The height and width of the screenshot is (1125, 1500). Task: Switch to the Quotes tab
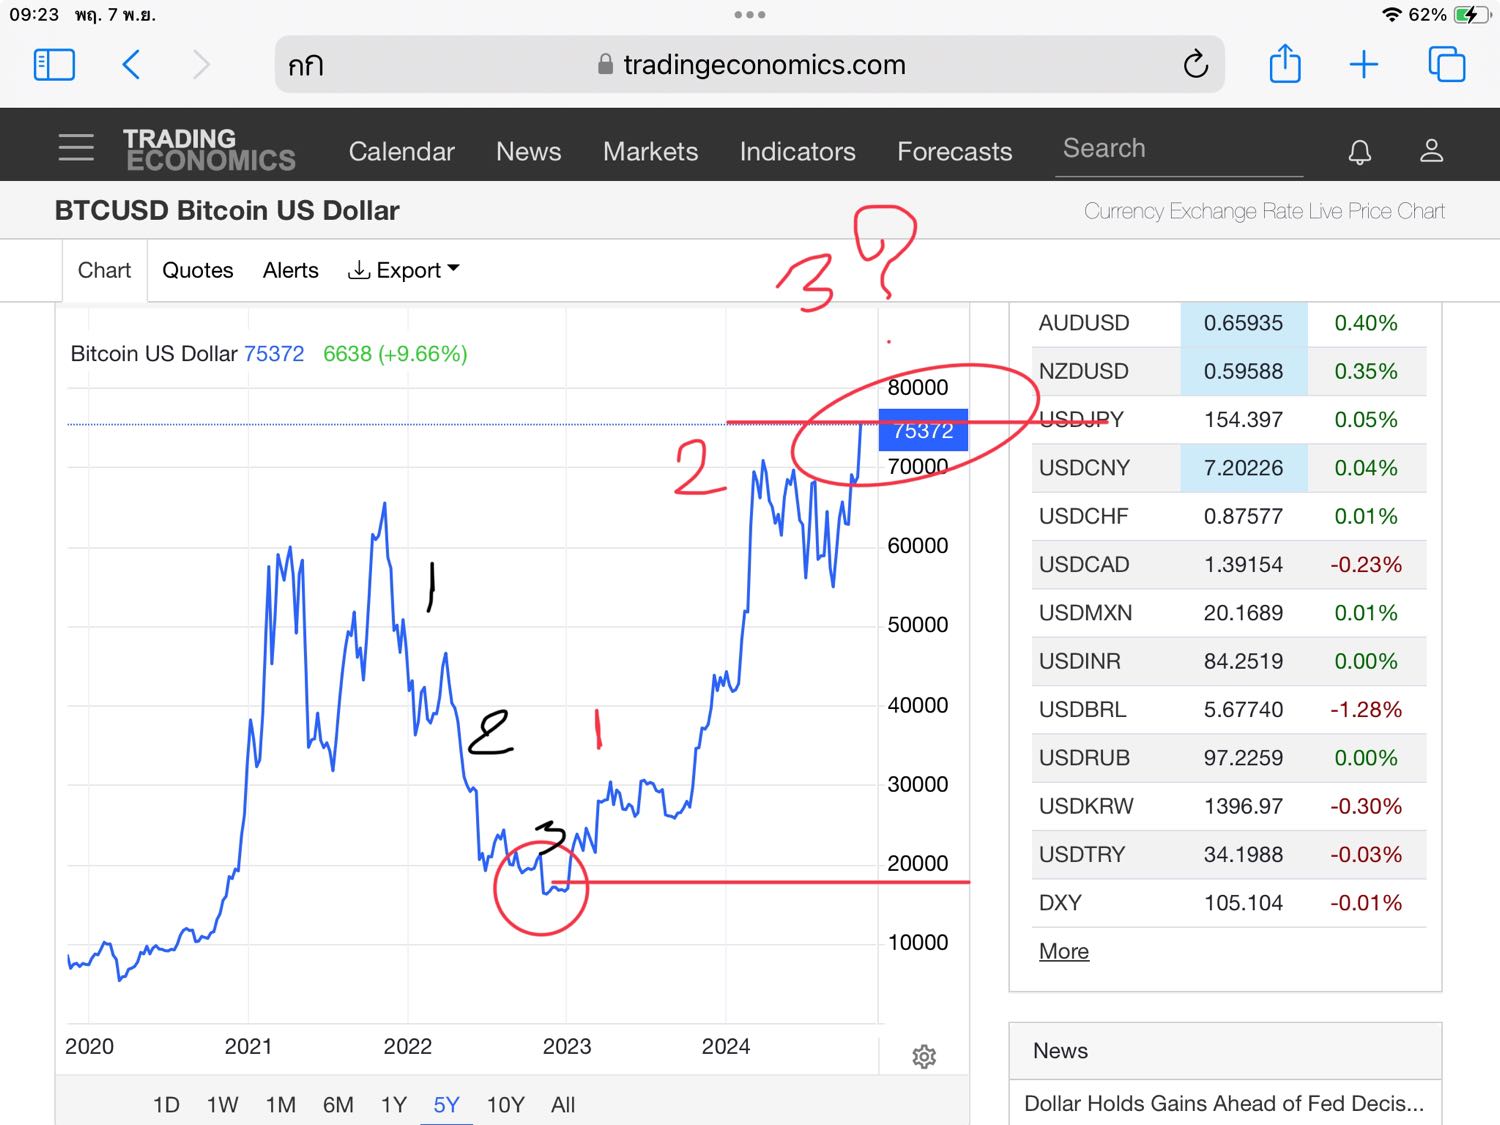[197, 270]
